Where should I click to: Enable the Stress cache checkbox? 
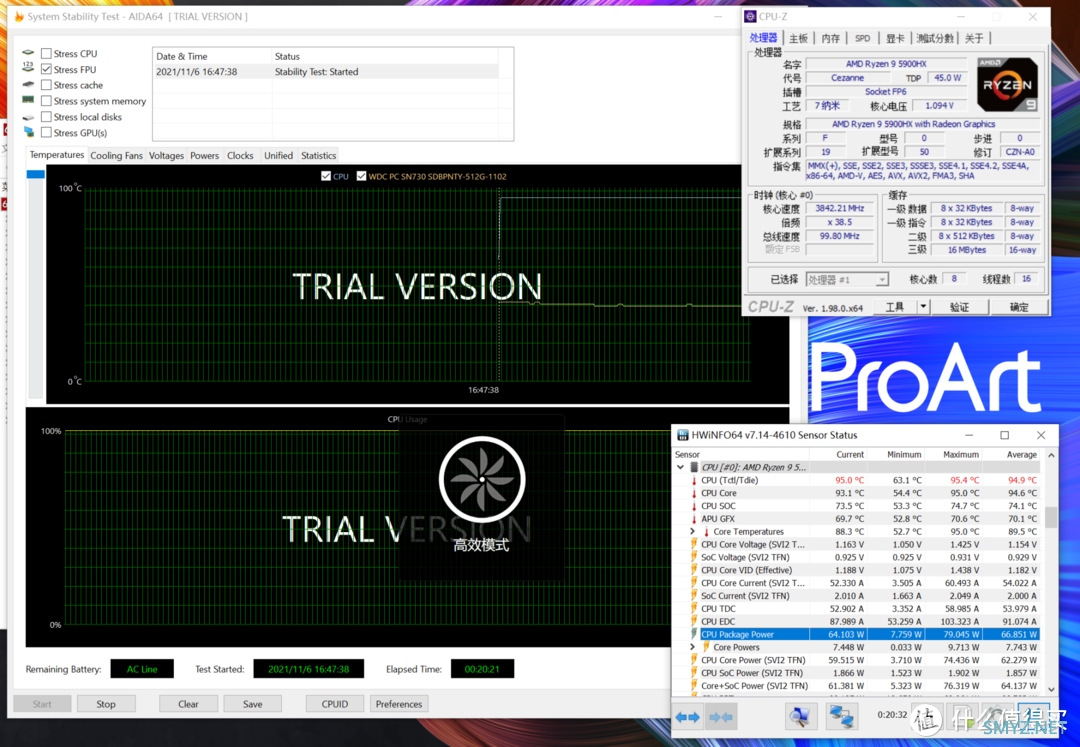pyautogui.click(x=46, y=85)
